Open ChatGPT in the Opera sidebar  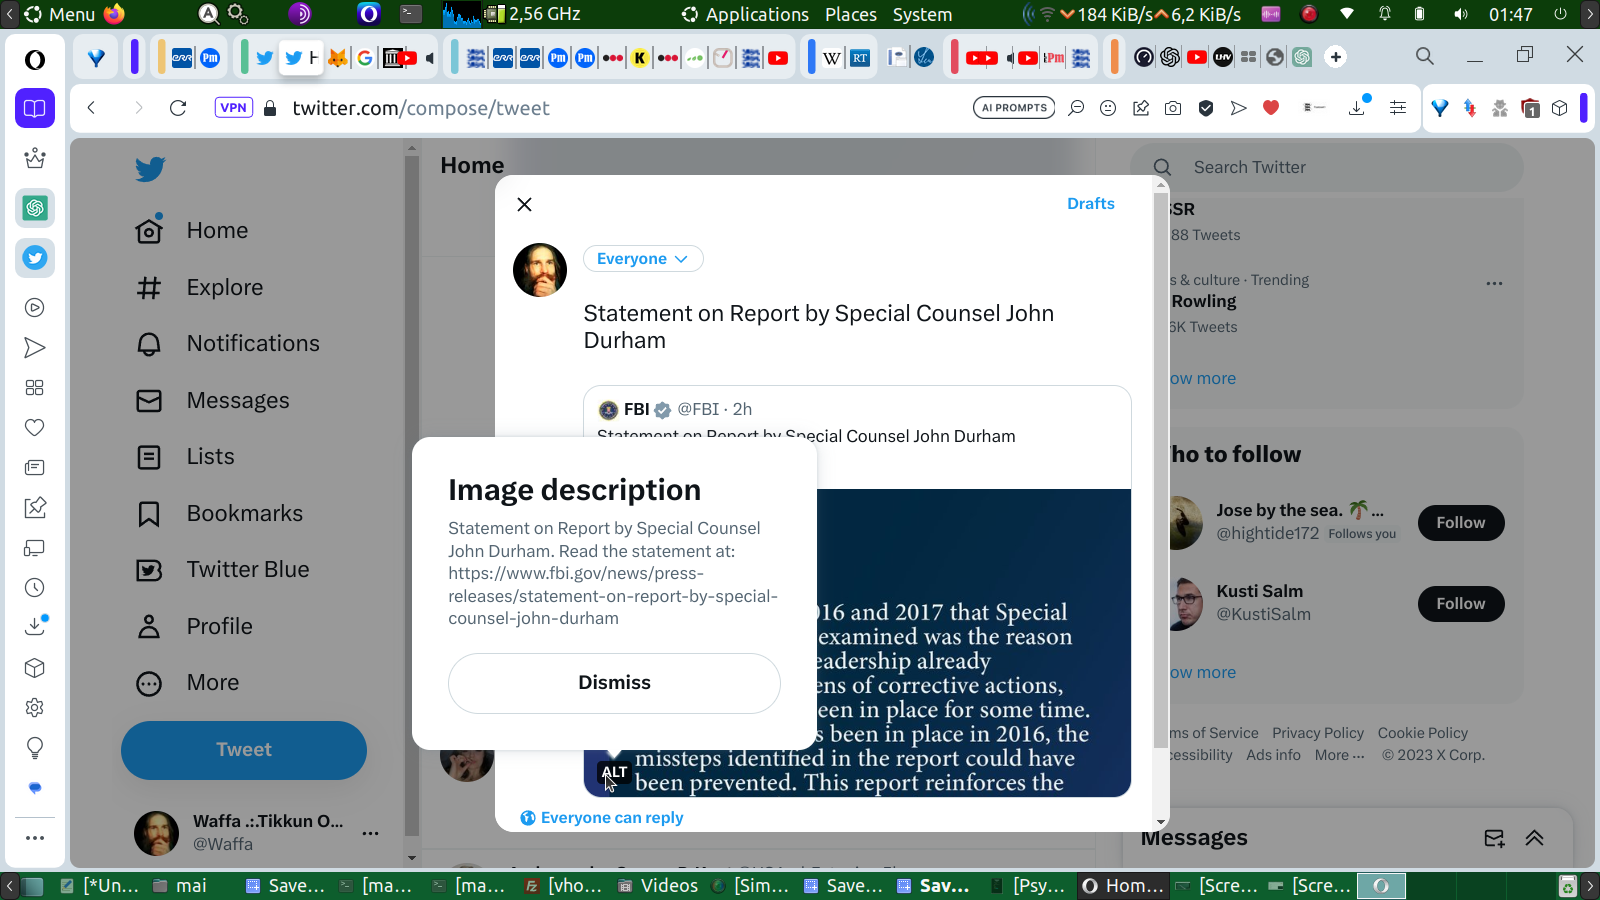pos(35,208)
